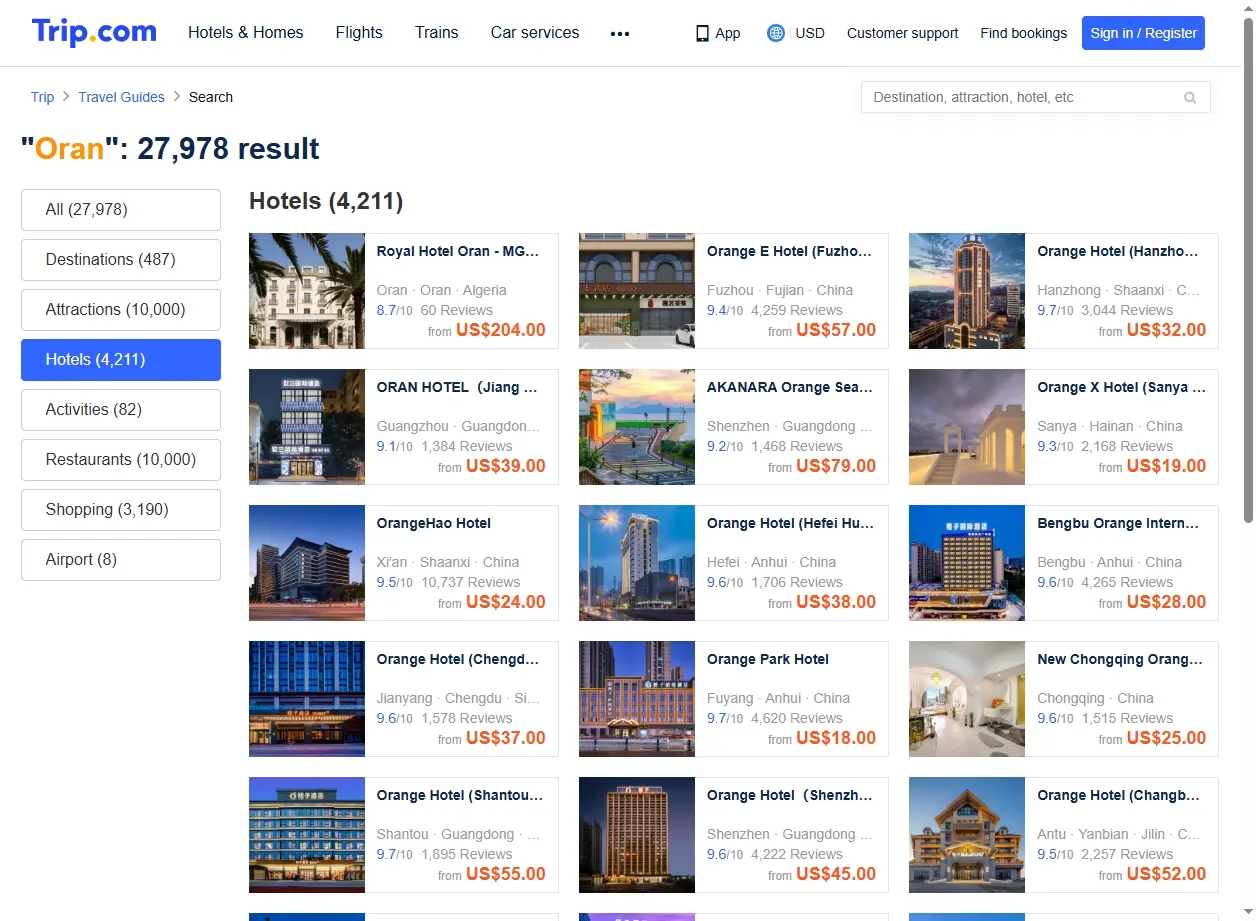Click the 4,259 Reviews text
Image resolution: width=1256 pixels, height=921 pixels.
coord(797,310)
